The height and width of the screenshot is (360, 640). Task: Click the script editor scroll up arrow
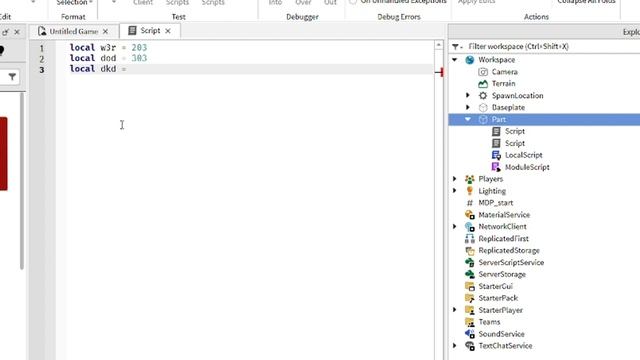(x=439, y=45)
